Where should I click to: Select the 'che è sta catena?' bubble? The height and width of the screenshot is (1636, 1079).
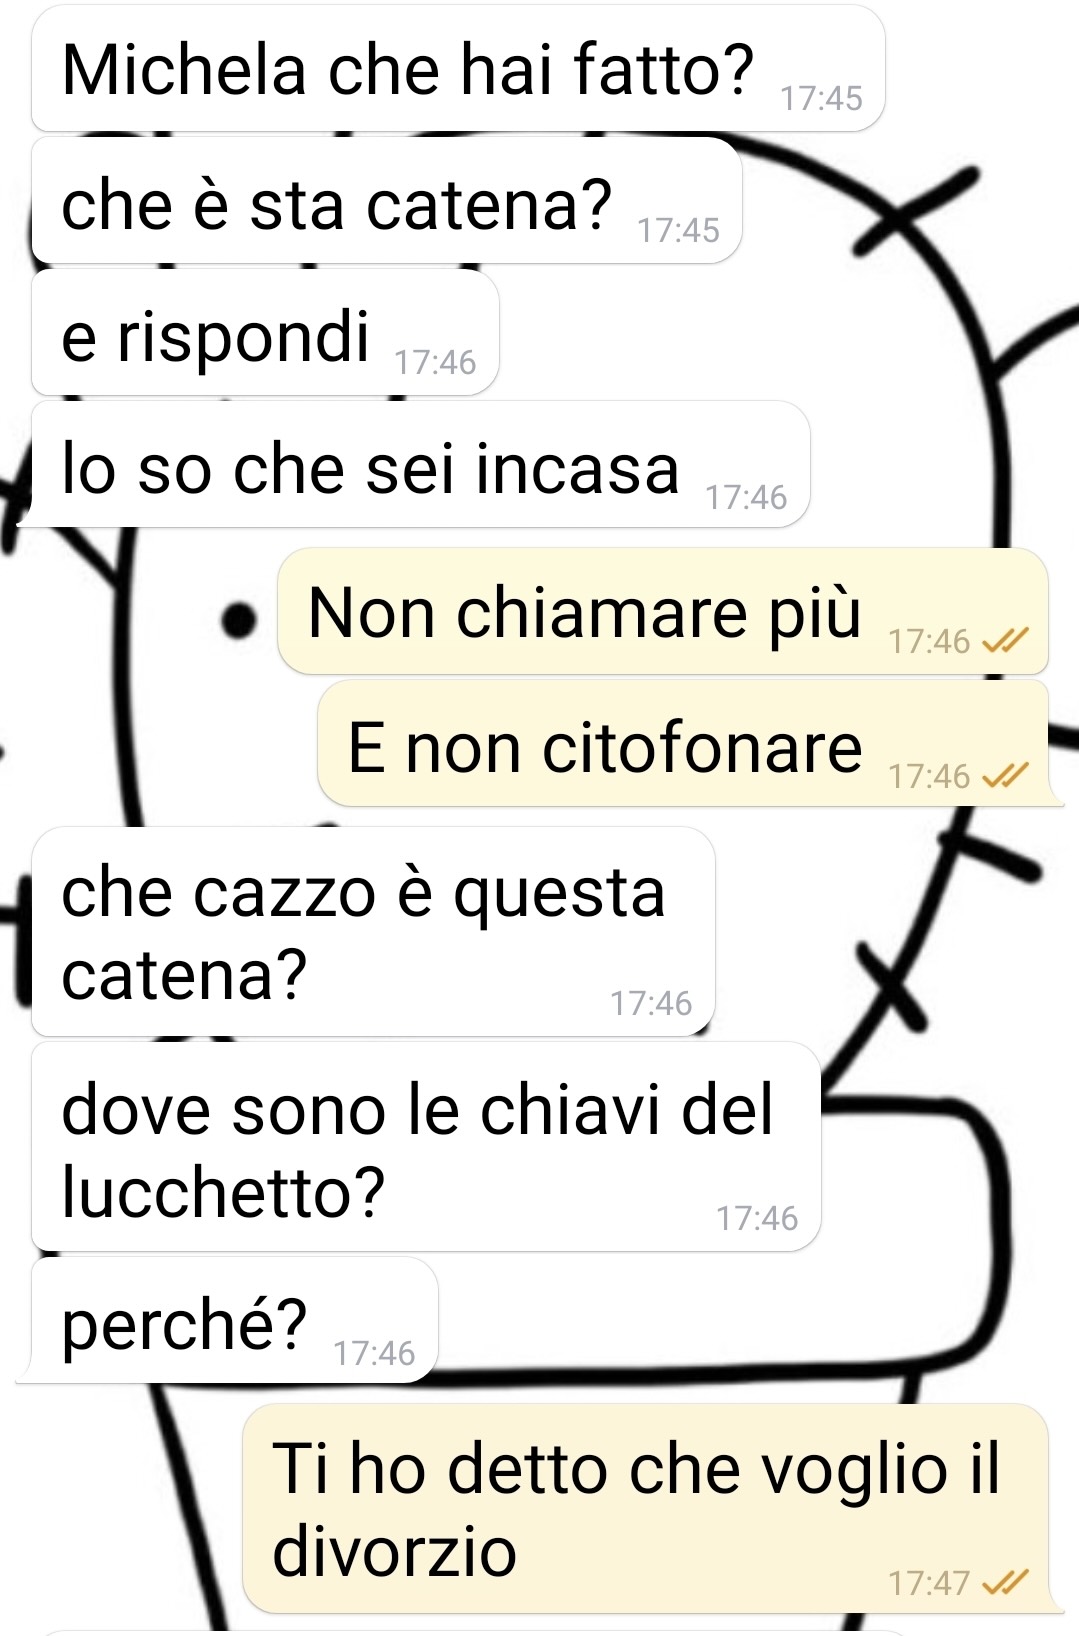(x=387, y=202)
